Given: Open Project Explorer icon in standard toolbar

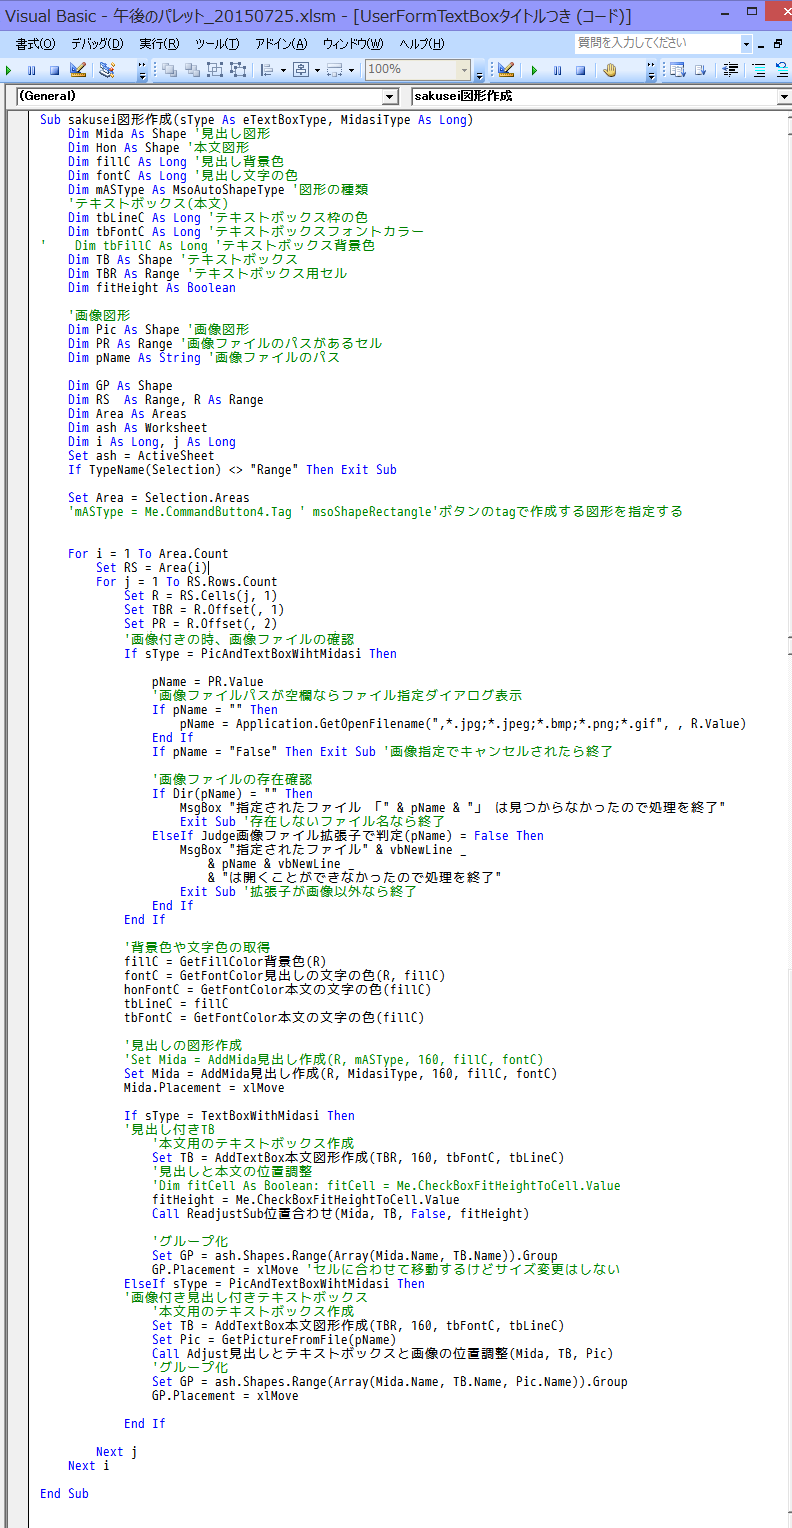Looking at the screenshot, I should (x=106, y=70).
